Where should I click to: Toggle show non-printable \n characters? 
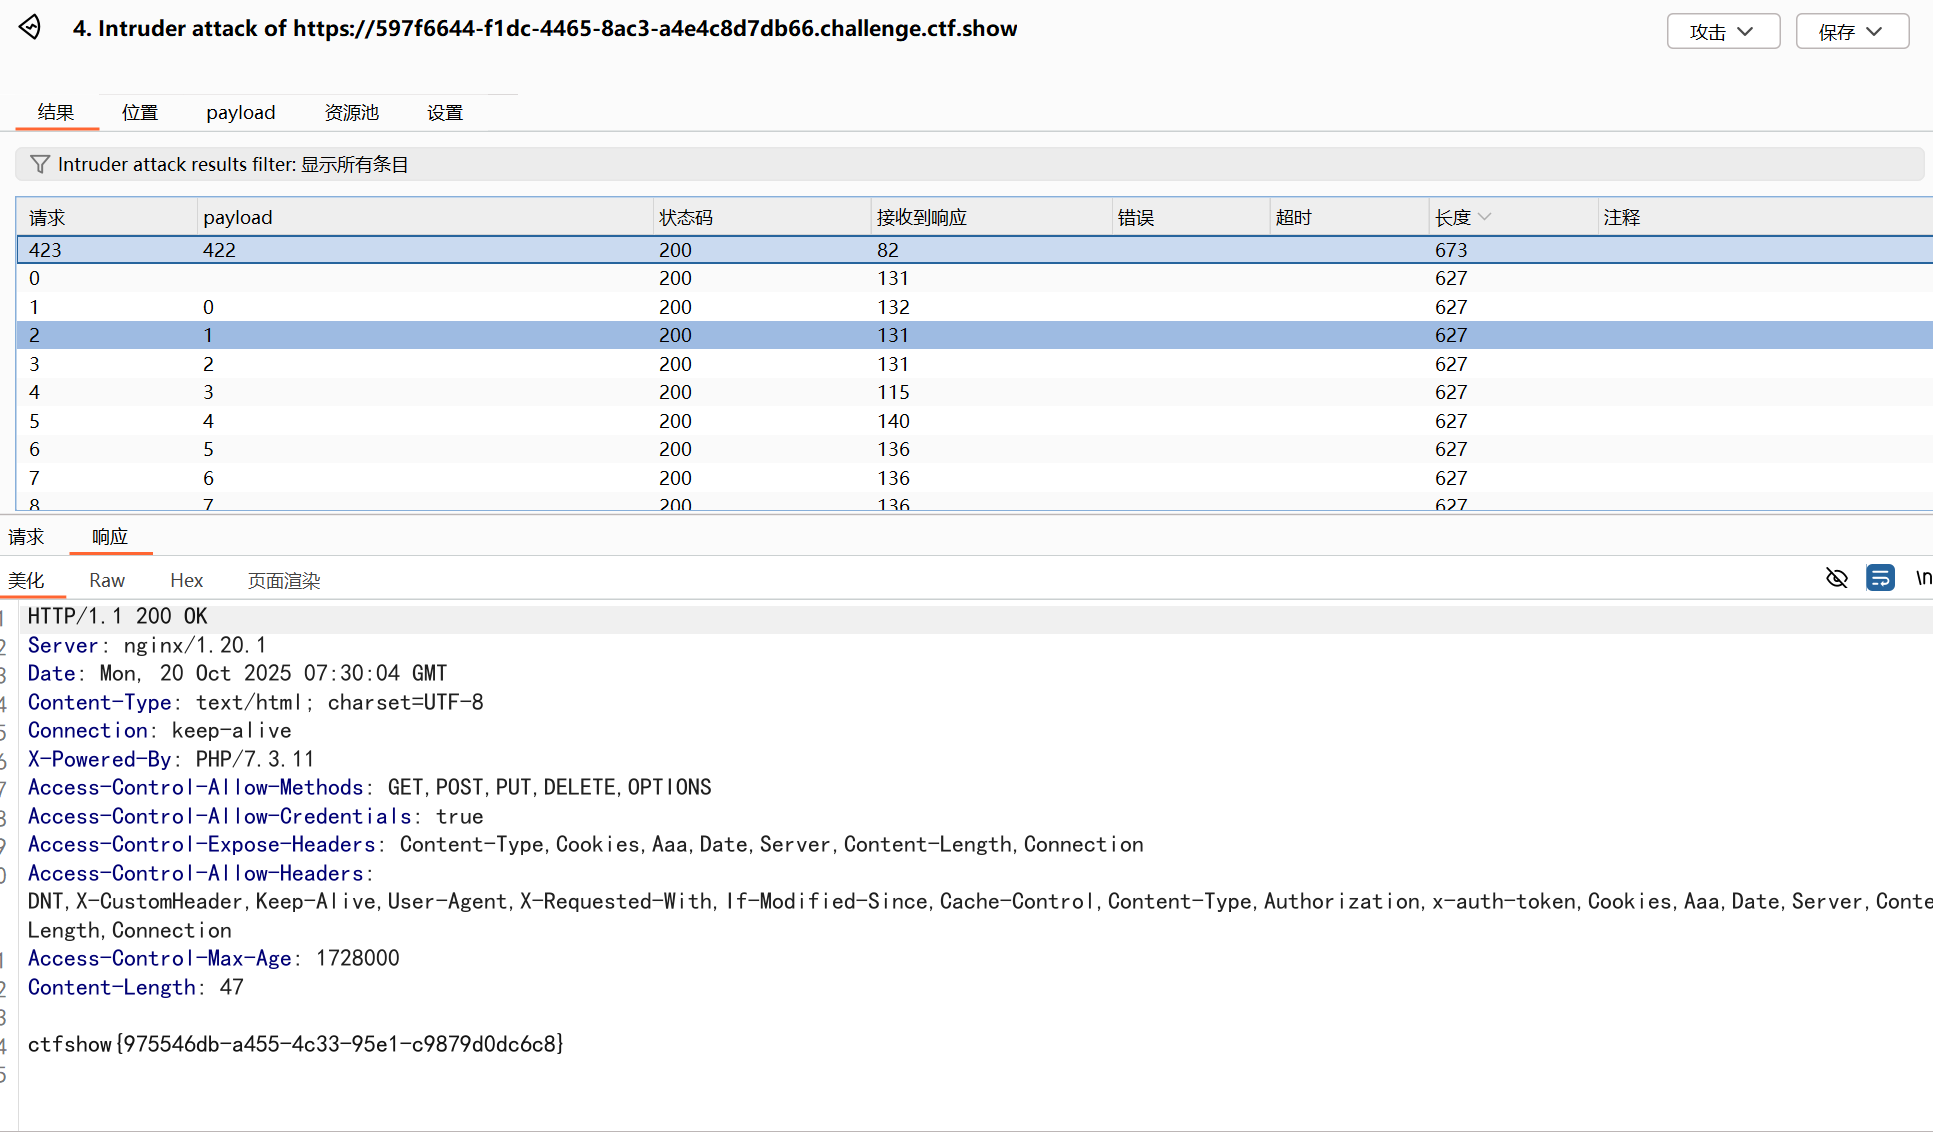1922,578
